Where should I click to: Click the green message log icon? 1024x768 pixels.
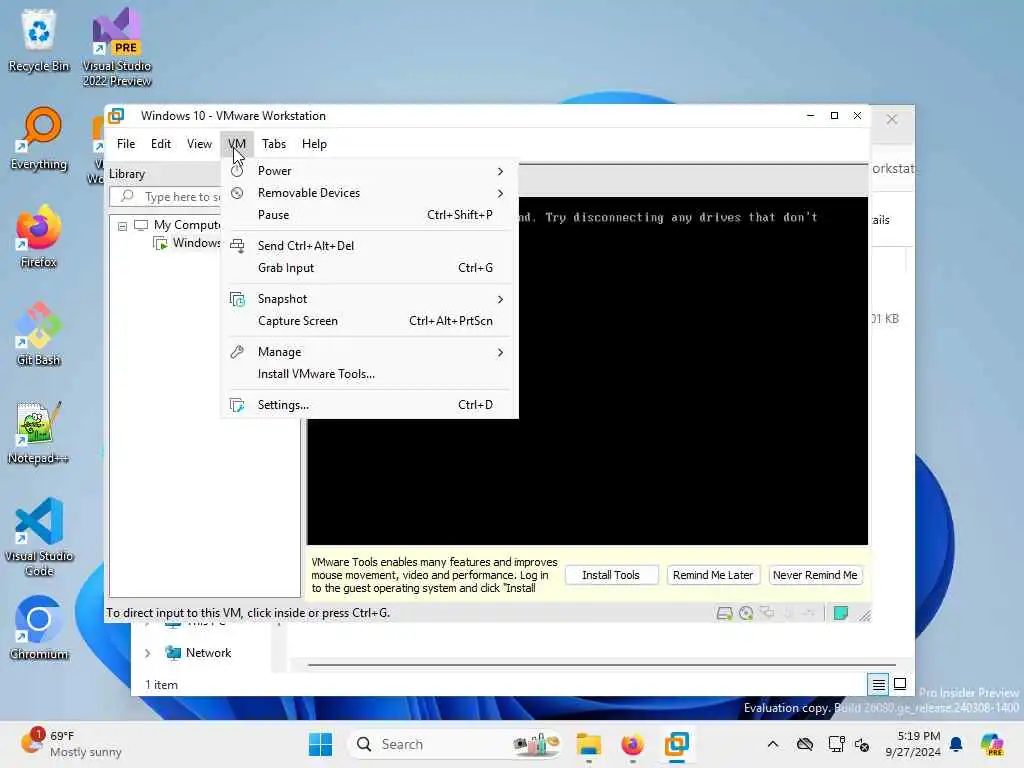(840, 613)
